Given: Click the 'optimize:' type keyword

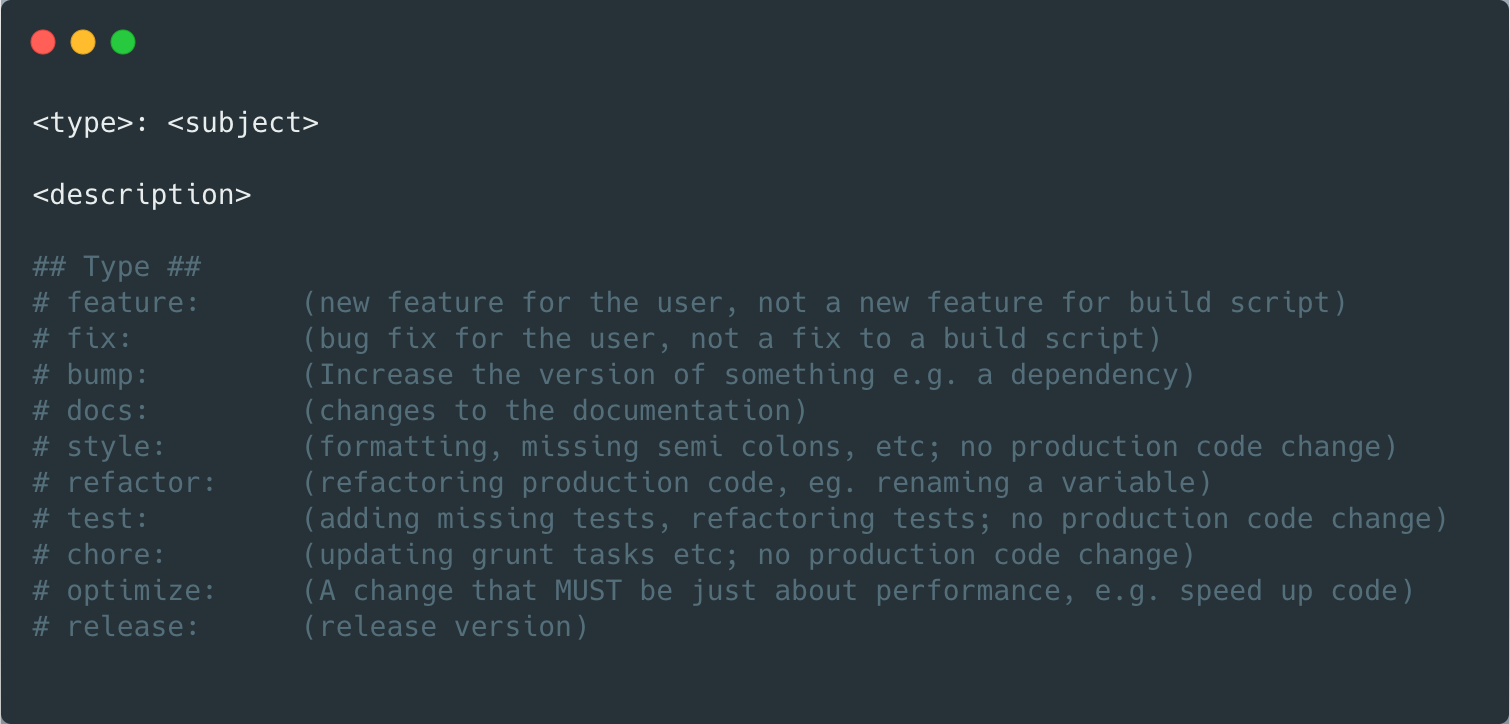Looking at the screenshot, I should pyautogui.click(x=142, y=591).
